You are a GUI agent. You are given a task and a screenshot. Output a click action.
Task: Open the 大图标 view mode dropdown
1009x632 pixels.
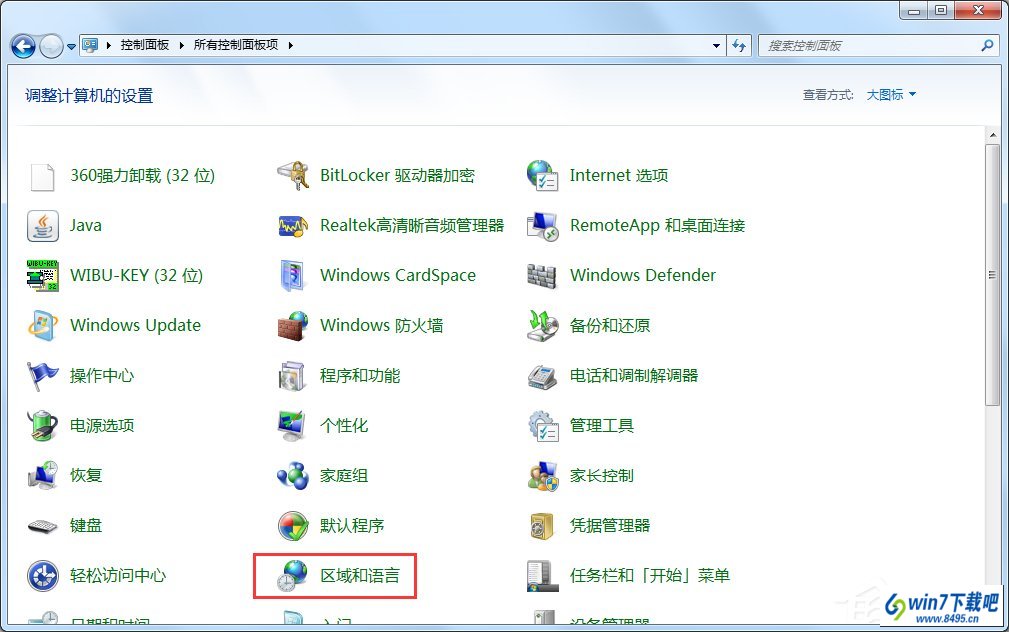891,95
